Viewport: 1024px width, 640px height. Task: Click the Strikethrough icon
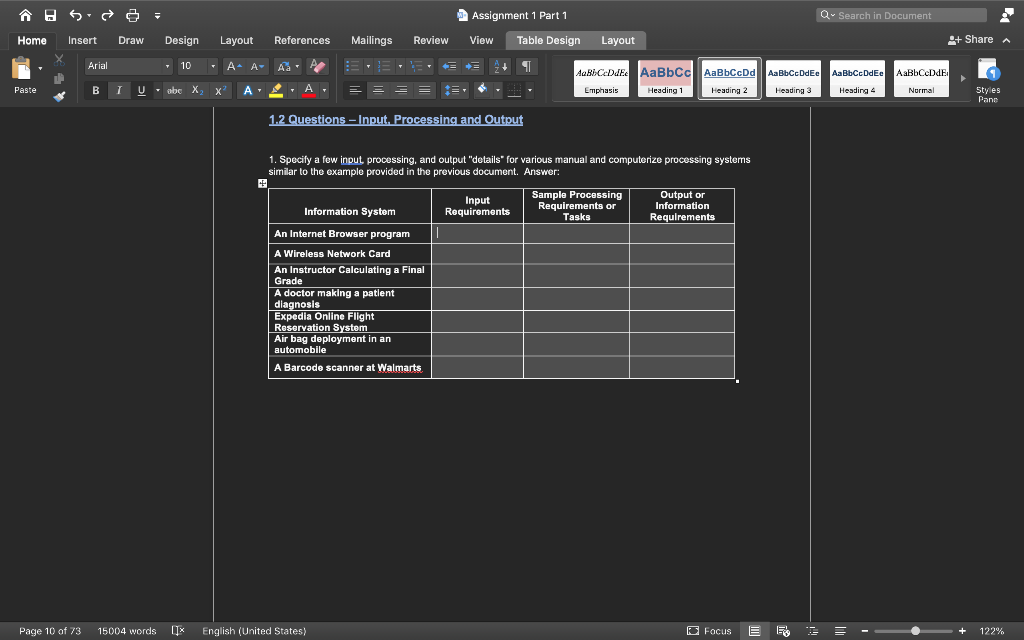click(174, 89)
